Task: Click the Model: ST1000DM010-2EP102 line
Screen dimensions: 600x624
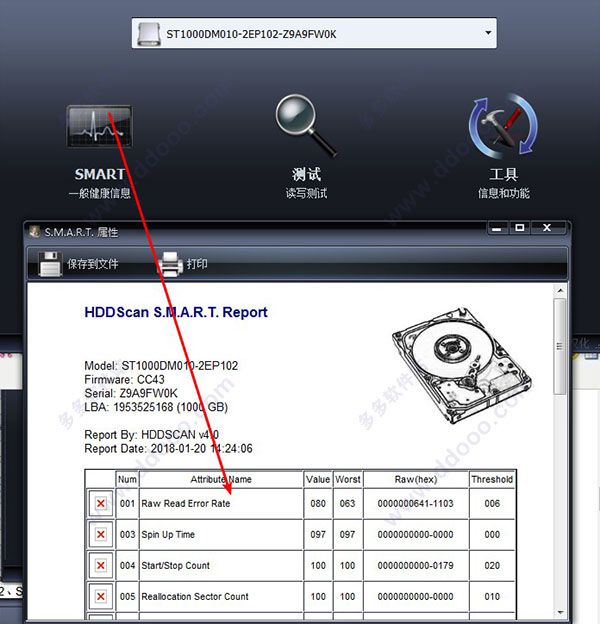Action: [x=161, y=366]
